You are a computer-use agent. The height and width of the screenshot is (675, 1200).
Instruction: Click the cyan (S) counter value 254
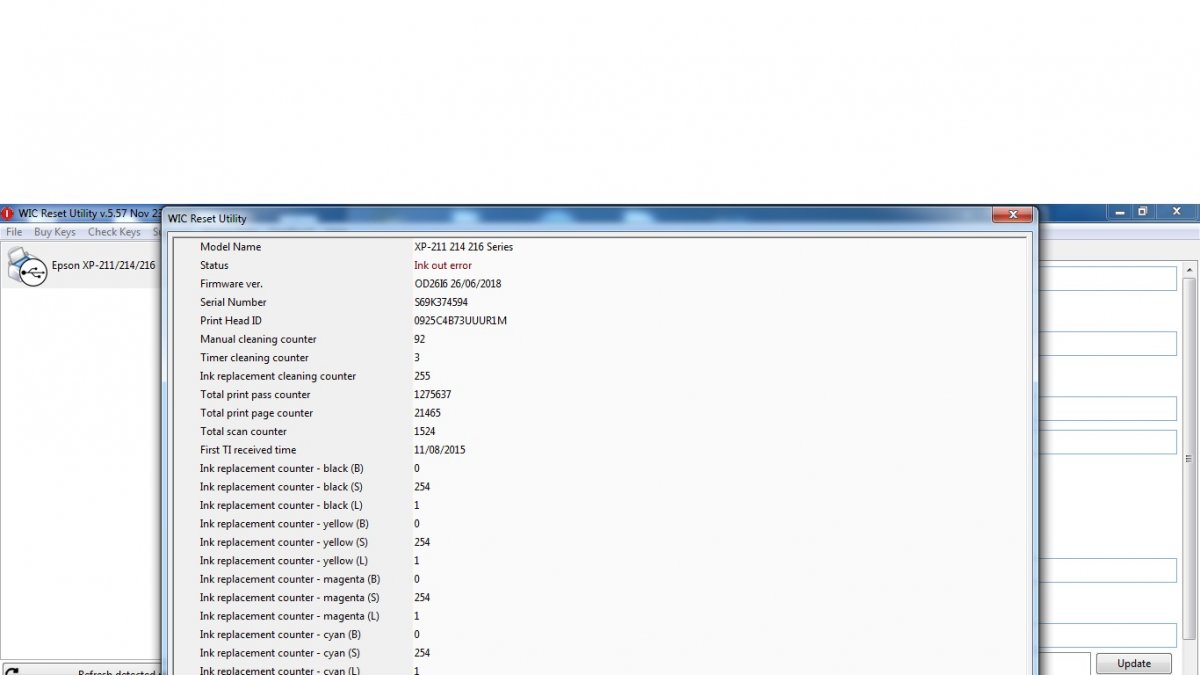click(423, 654)
